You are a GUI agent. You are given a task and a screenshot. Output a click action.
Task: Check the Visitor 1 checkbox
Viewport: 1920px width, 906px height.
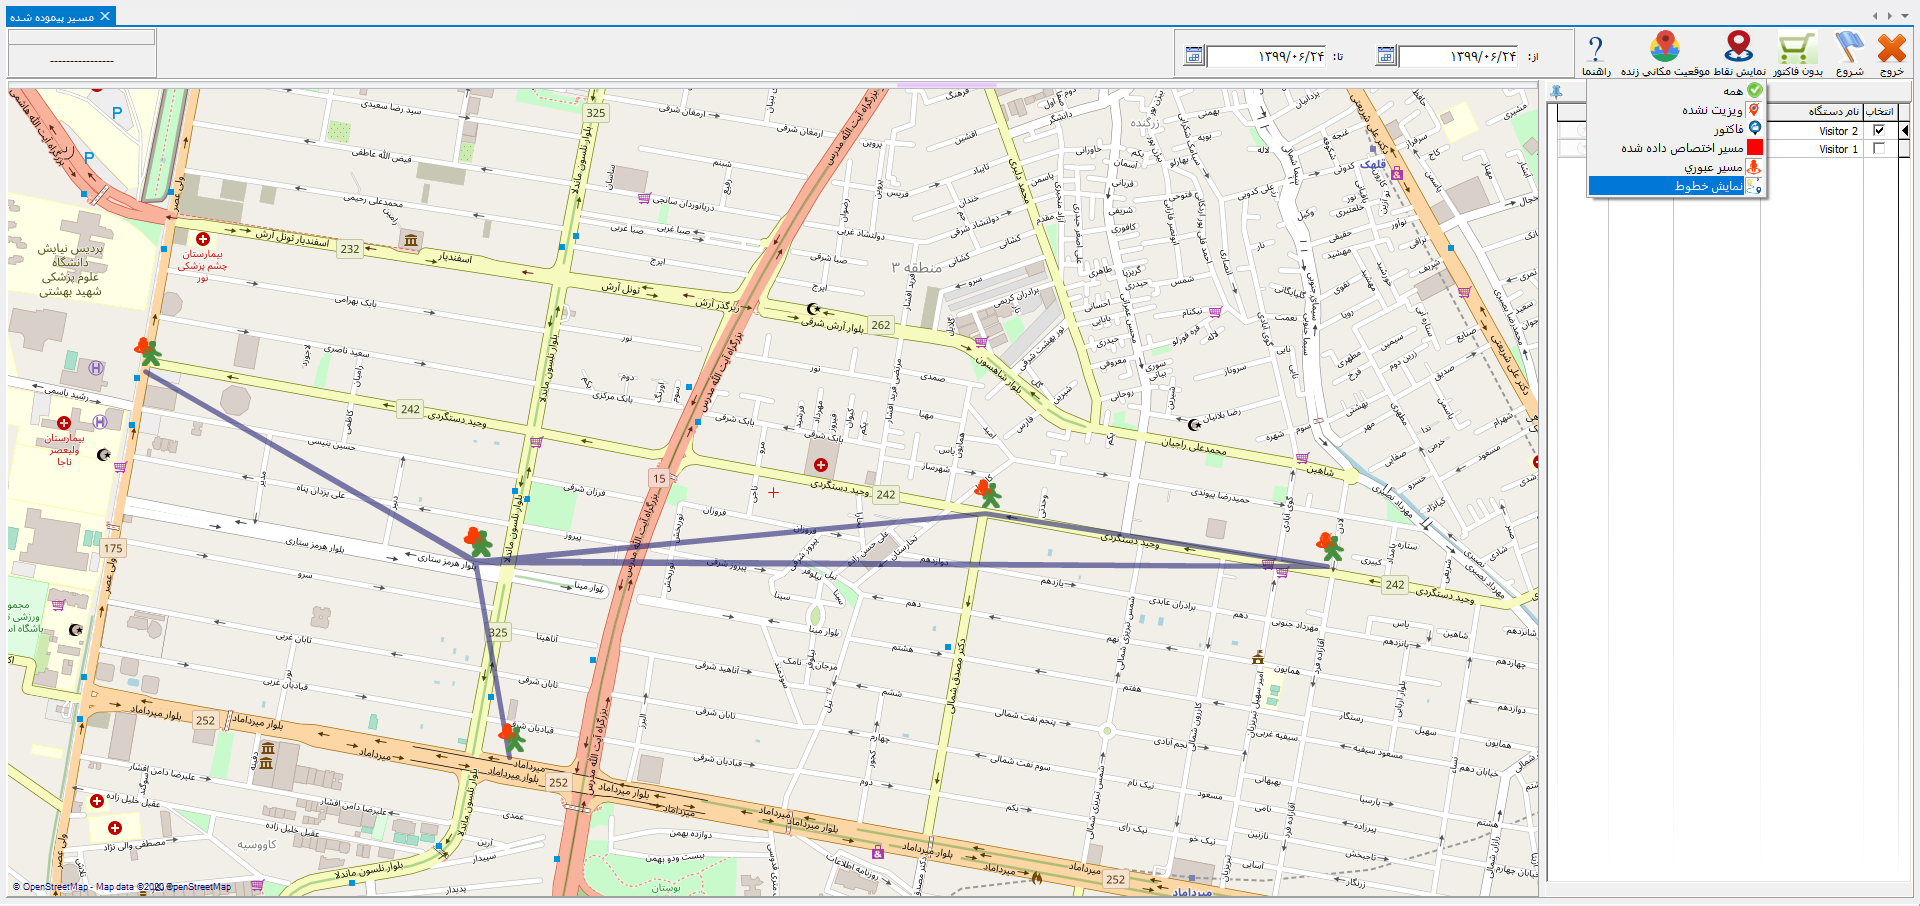1879,149
